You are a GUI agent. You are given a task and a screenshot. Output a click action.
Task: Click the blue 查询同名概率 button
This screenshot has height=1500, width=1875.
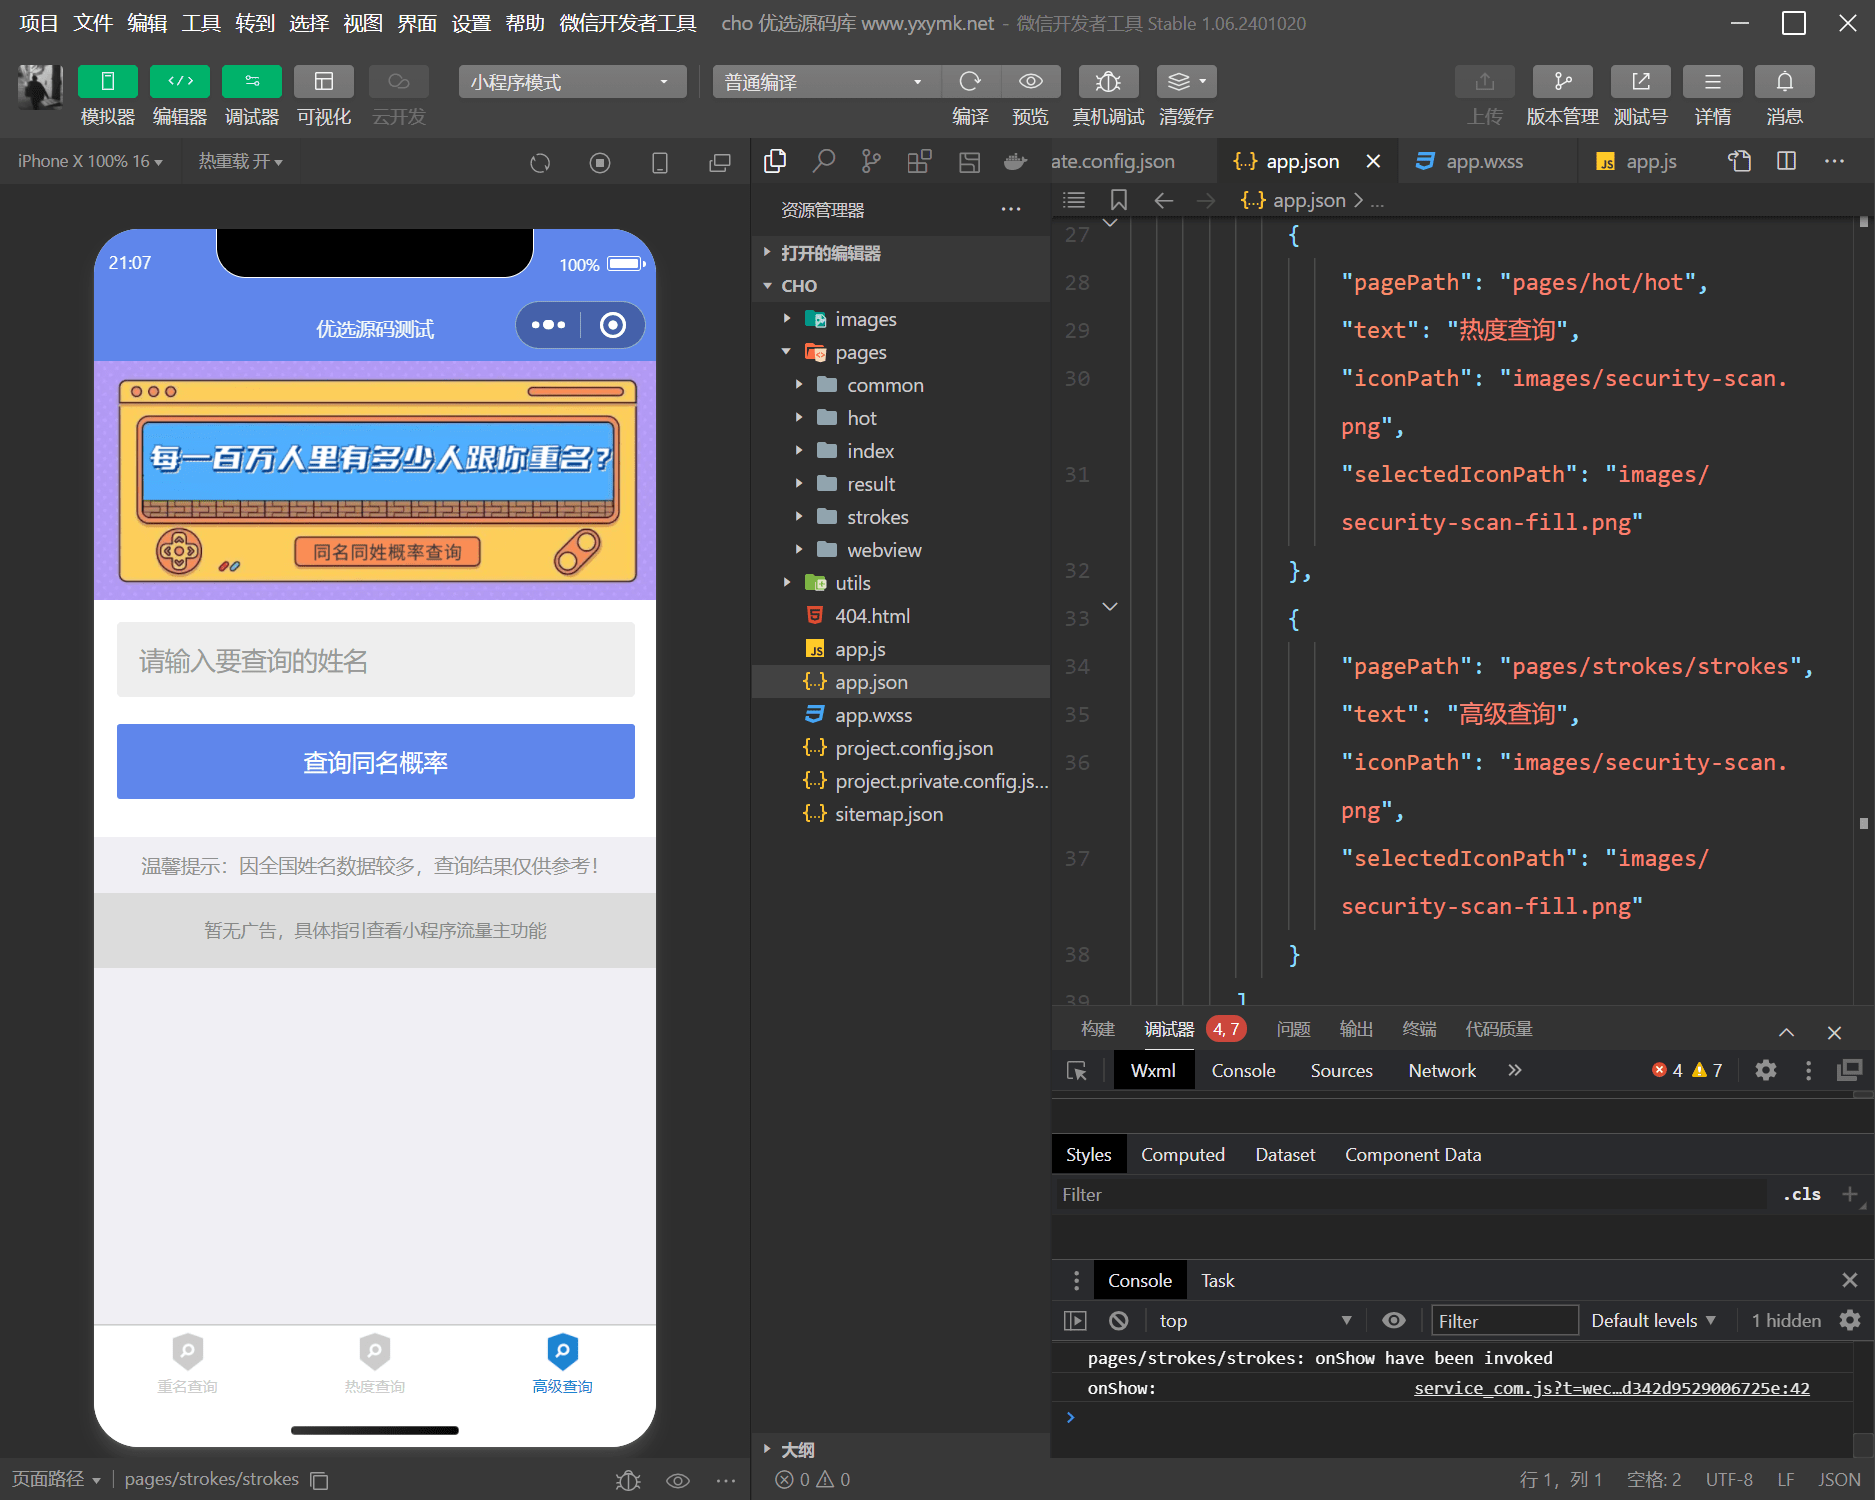tap(376, 762)
